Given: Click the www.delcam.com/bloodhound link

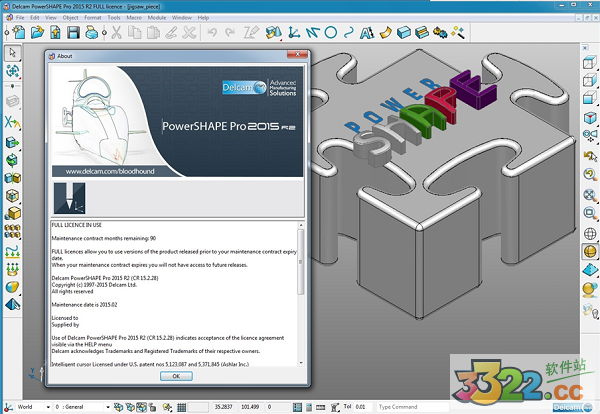Looking at the screenshot, I should click(100, 171).
